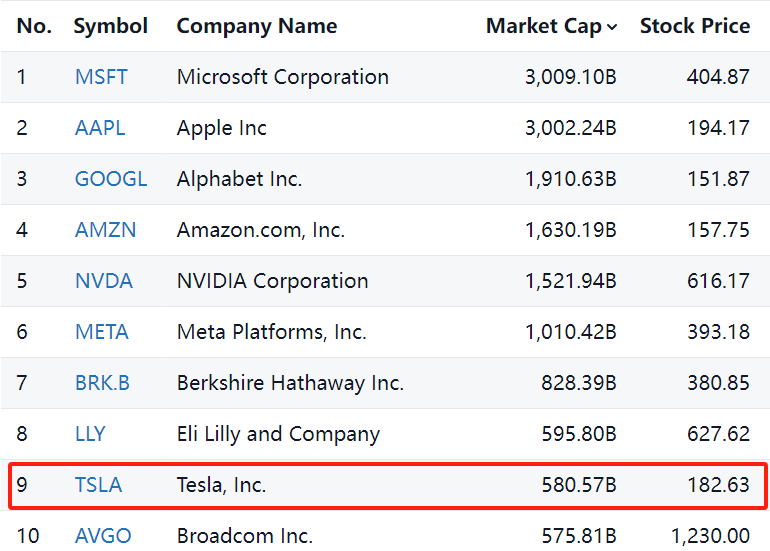Select the Berkshire Hathaway Inc. name cell
The height and width of the screenshot is (551, 770).
[x=290, y=383]
